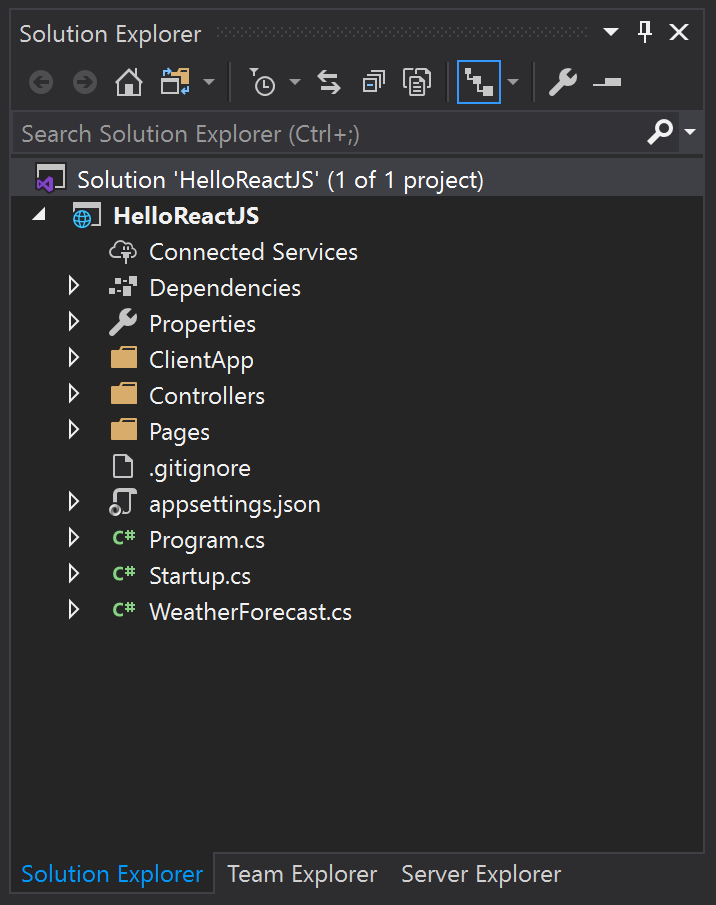Click Sync with Active Document arrows icon
The width and height of the screenshot is (716, 905).
point(329,82)
